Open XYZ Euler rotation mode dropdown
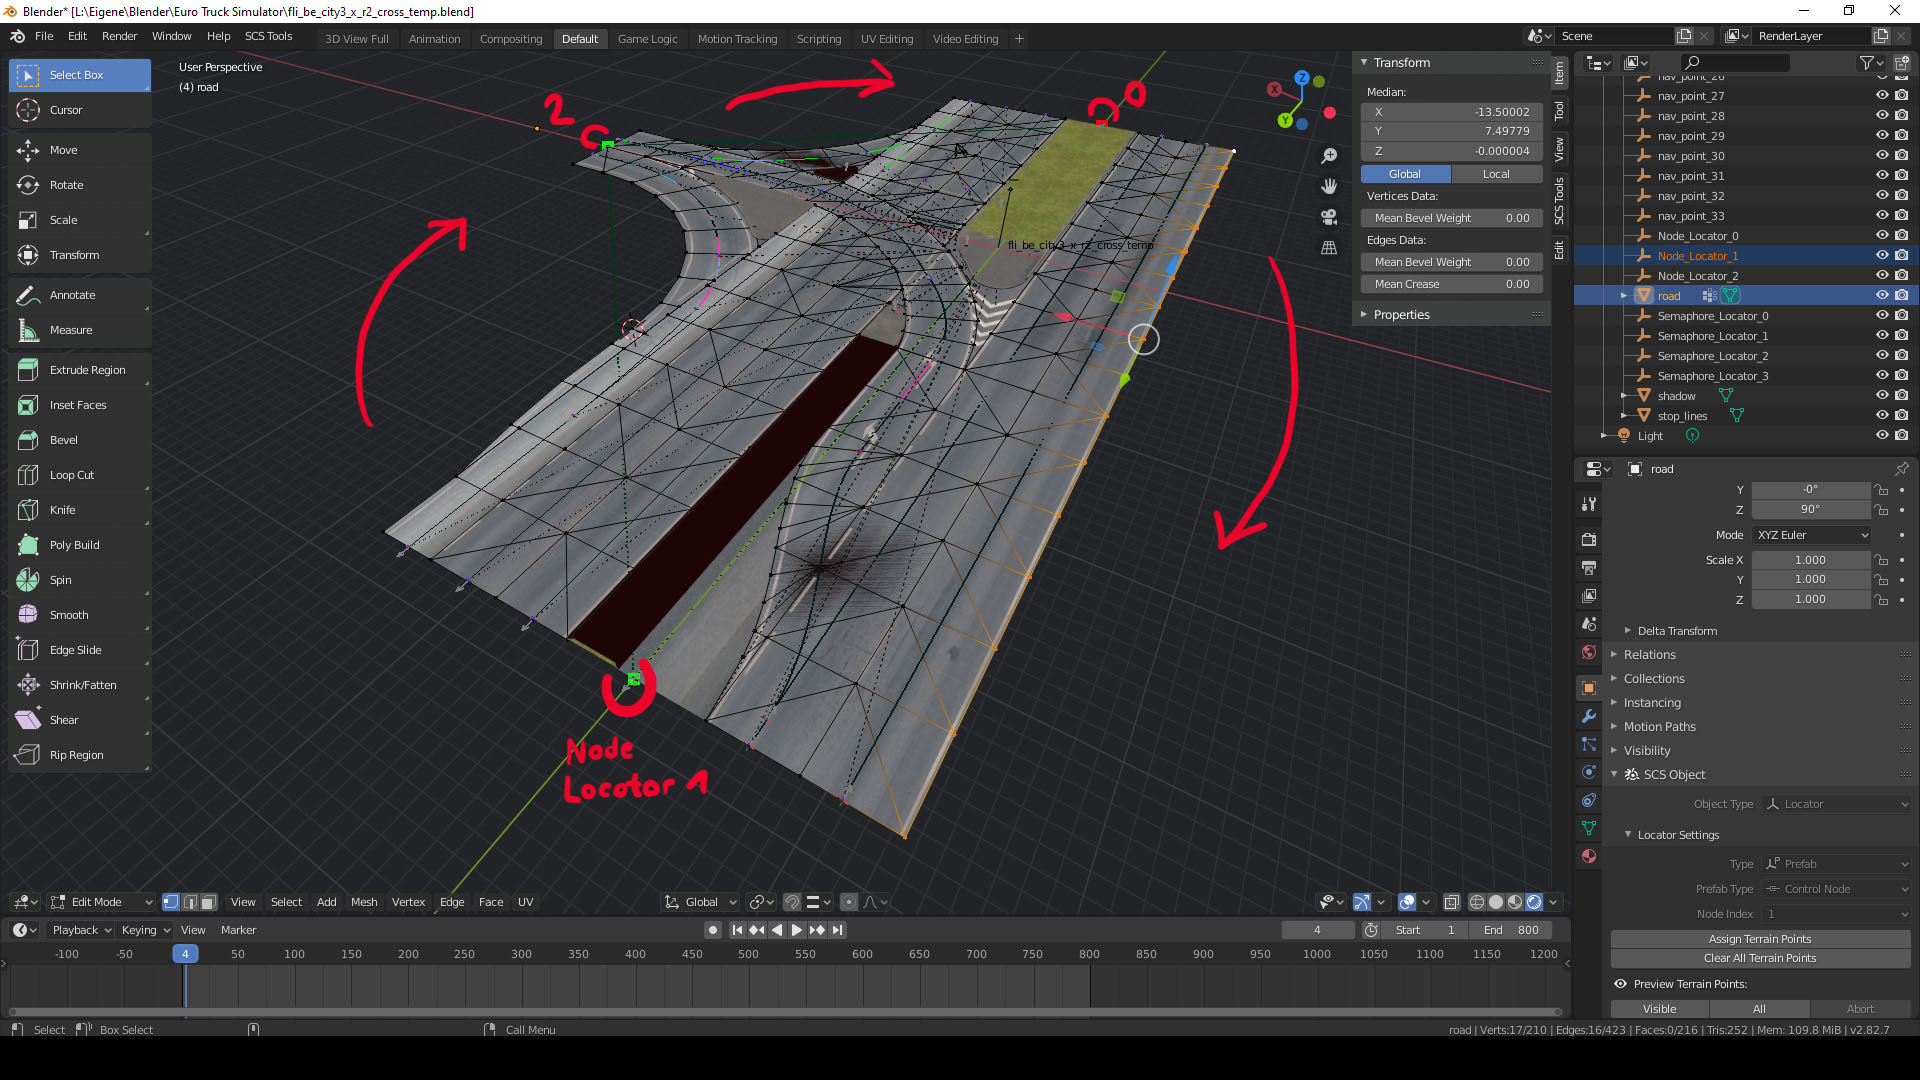Viewport: 1920px width, 1080px height. click(1811, 535)
